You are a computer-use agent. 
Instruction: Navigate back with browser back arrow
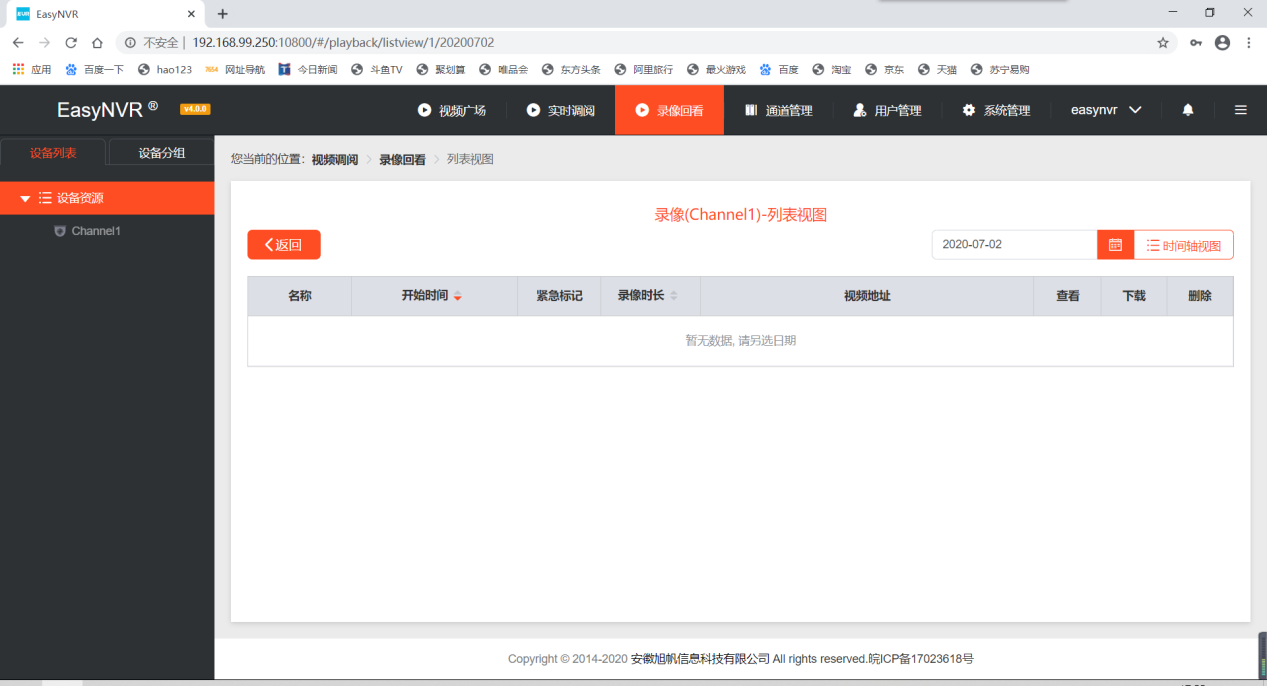(x=18, y=43)
